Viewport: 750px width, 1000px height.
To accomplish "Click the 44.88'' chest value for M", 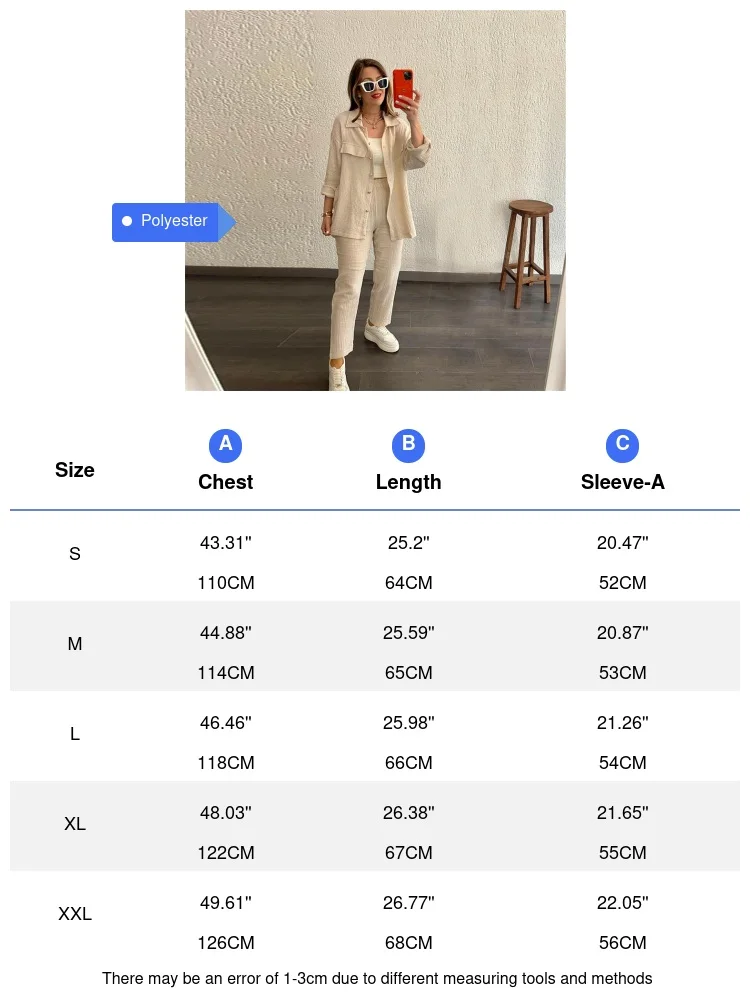I will point(225,633).
